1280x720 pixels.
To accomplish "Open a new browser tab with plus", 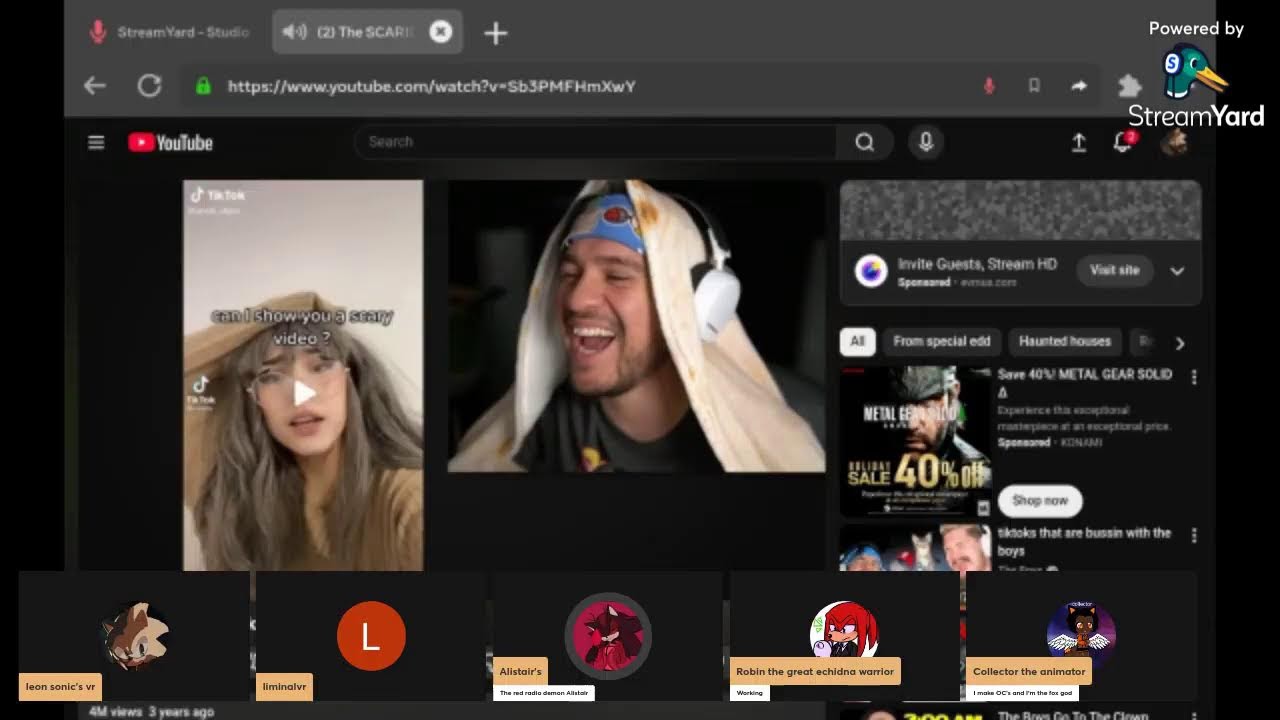I will pos(496,33).
